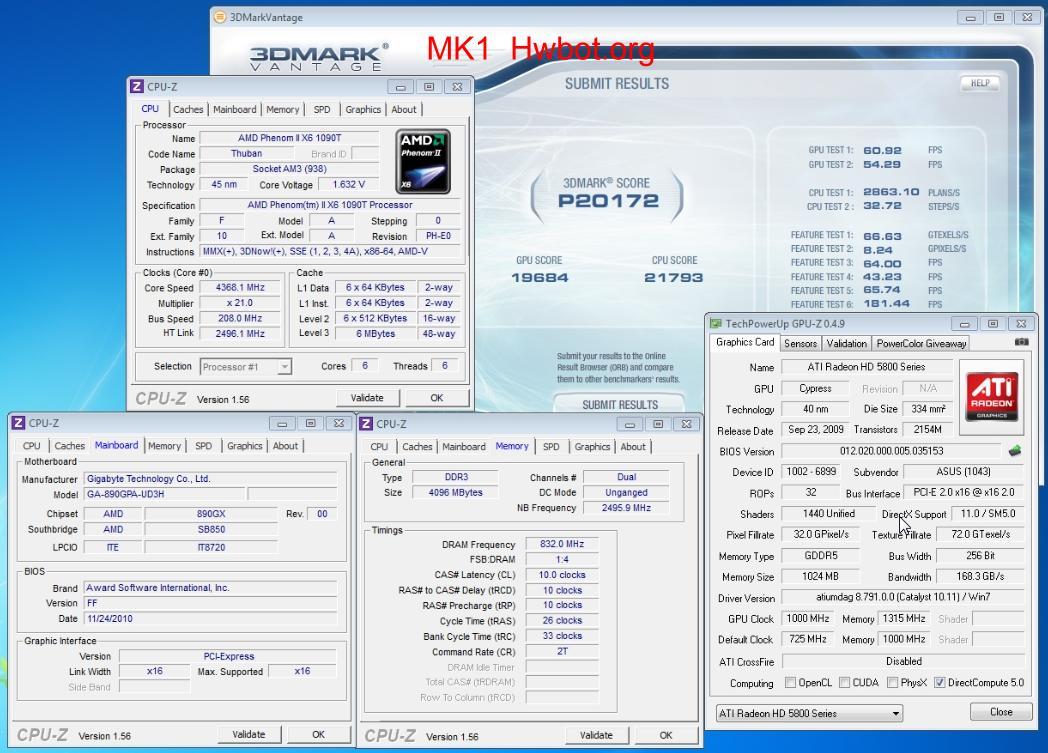Open CPU tab in Mainboard CPU-Z window
This screenshot has height=753, width=1048.
(x=31, y=446)
